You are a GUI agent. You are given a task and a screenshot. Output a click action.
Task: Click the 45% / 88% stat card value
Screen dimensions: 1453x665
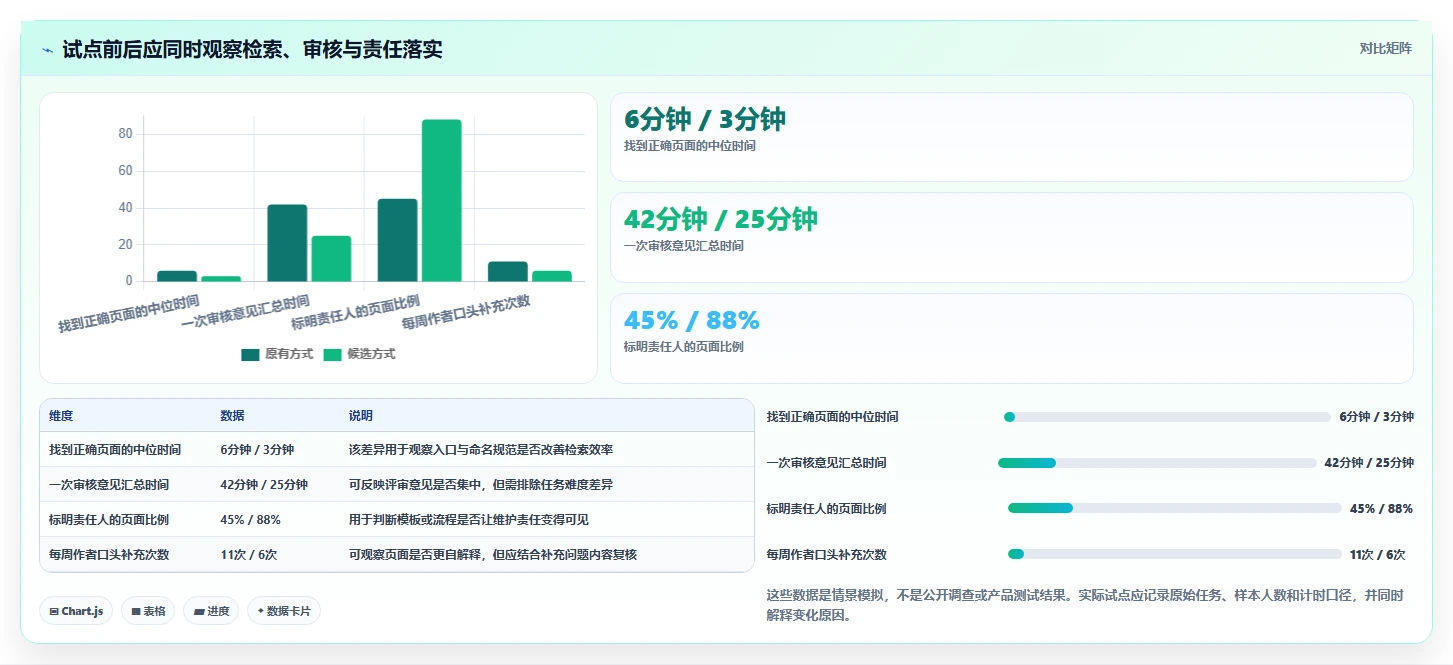tap(692, 320)
